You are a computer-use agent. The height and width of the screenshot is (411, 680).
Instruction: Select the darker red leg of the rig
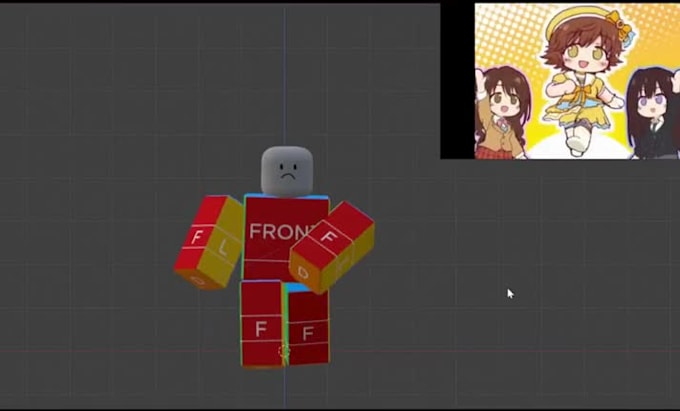coord(308,327)
